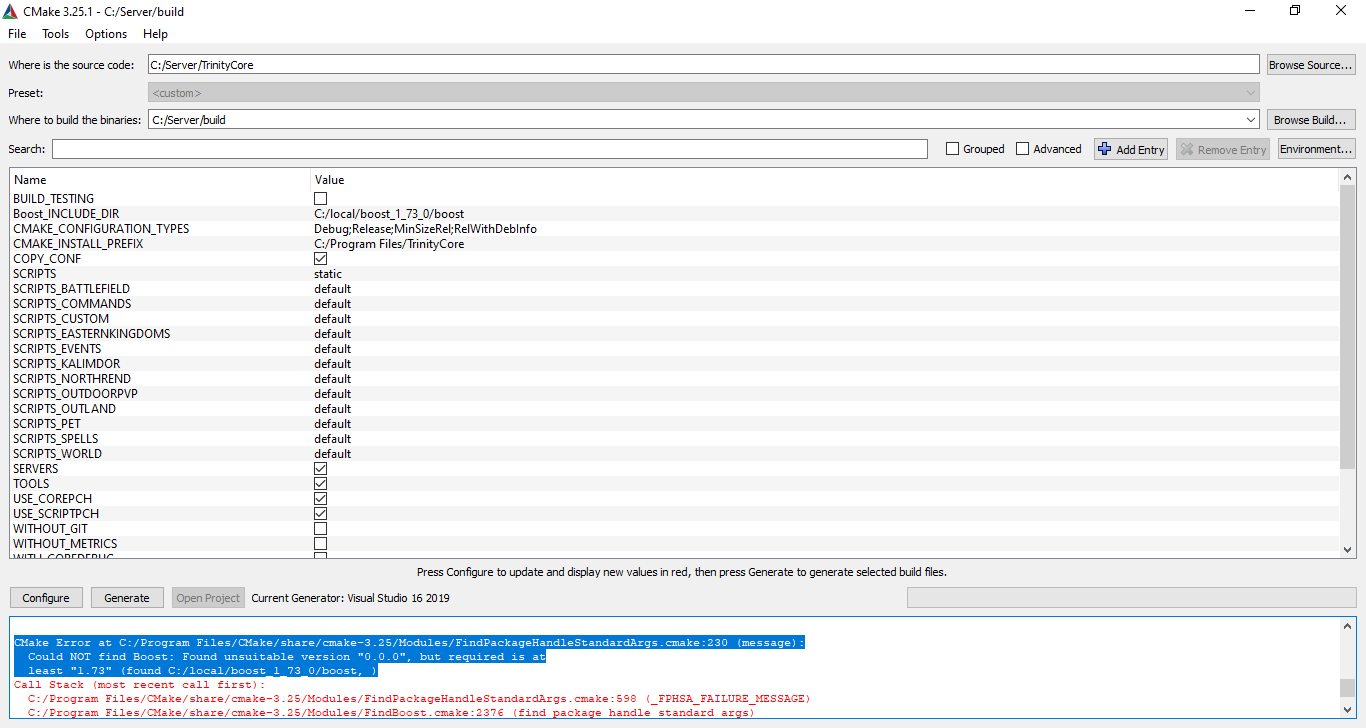Click the Generate button

pos(127,598)
